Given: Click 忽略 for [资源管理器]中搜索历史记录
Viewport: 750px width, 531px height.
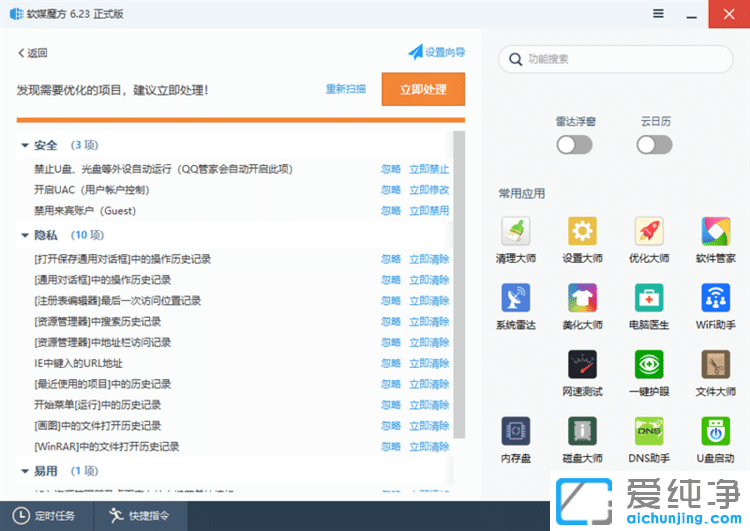Looking at the screenshot, I should (391, 321).
